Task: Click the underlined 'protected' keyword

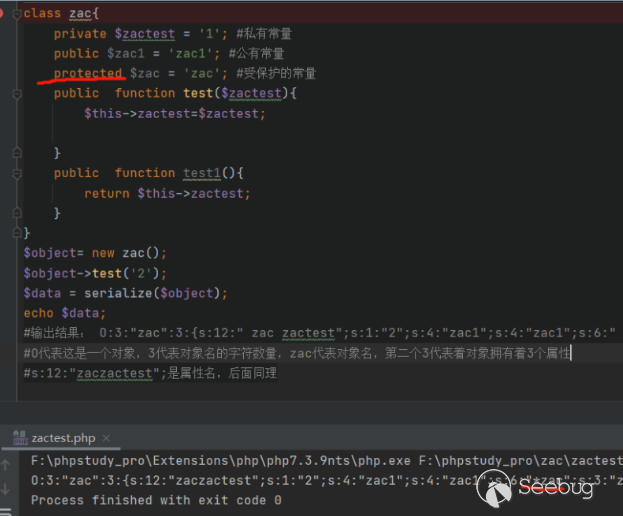Action: click(x=88, y=73)
